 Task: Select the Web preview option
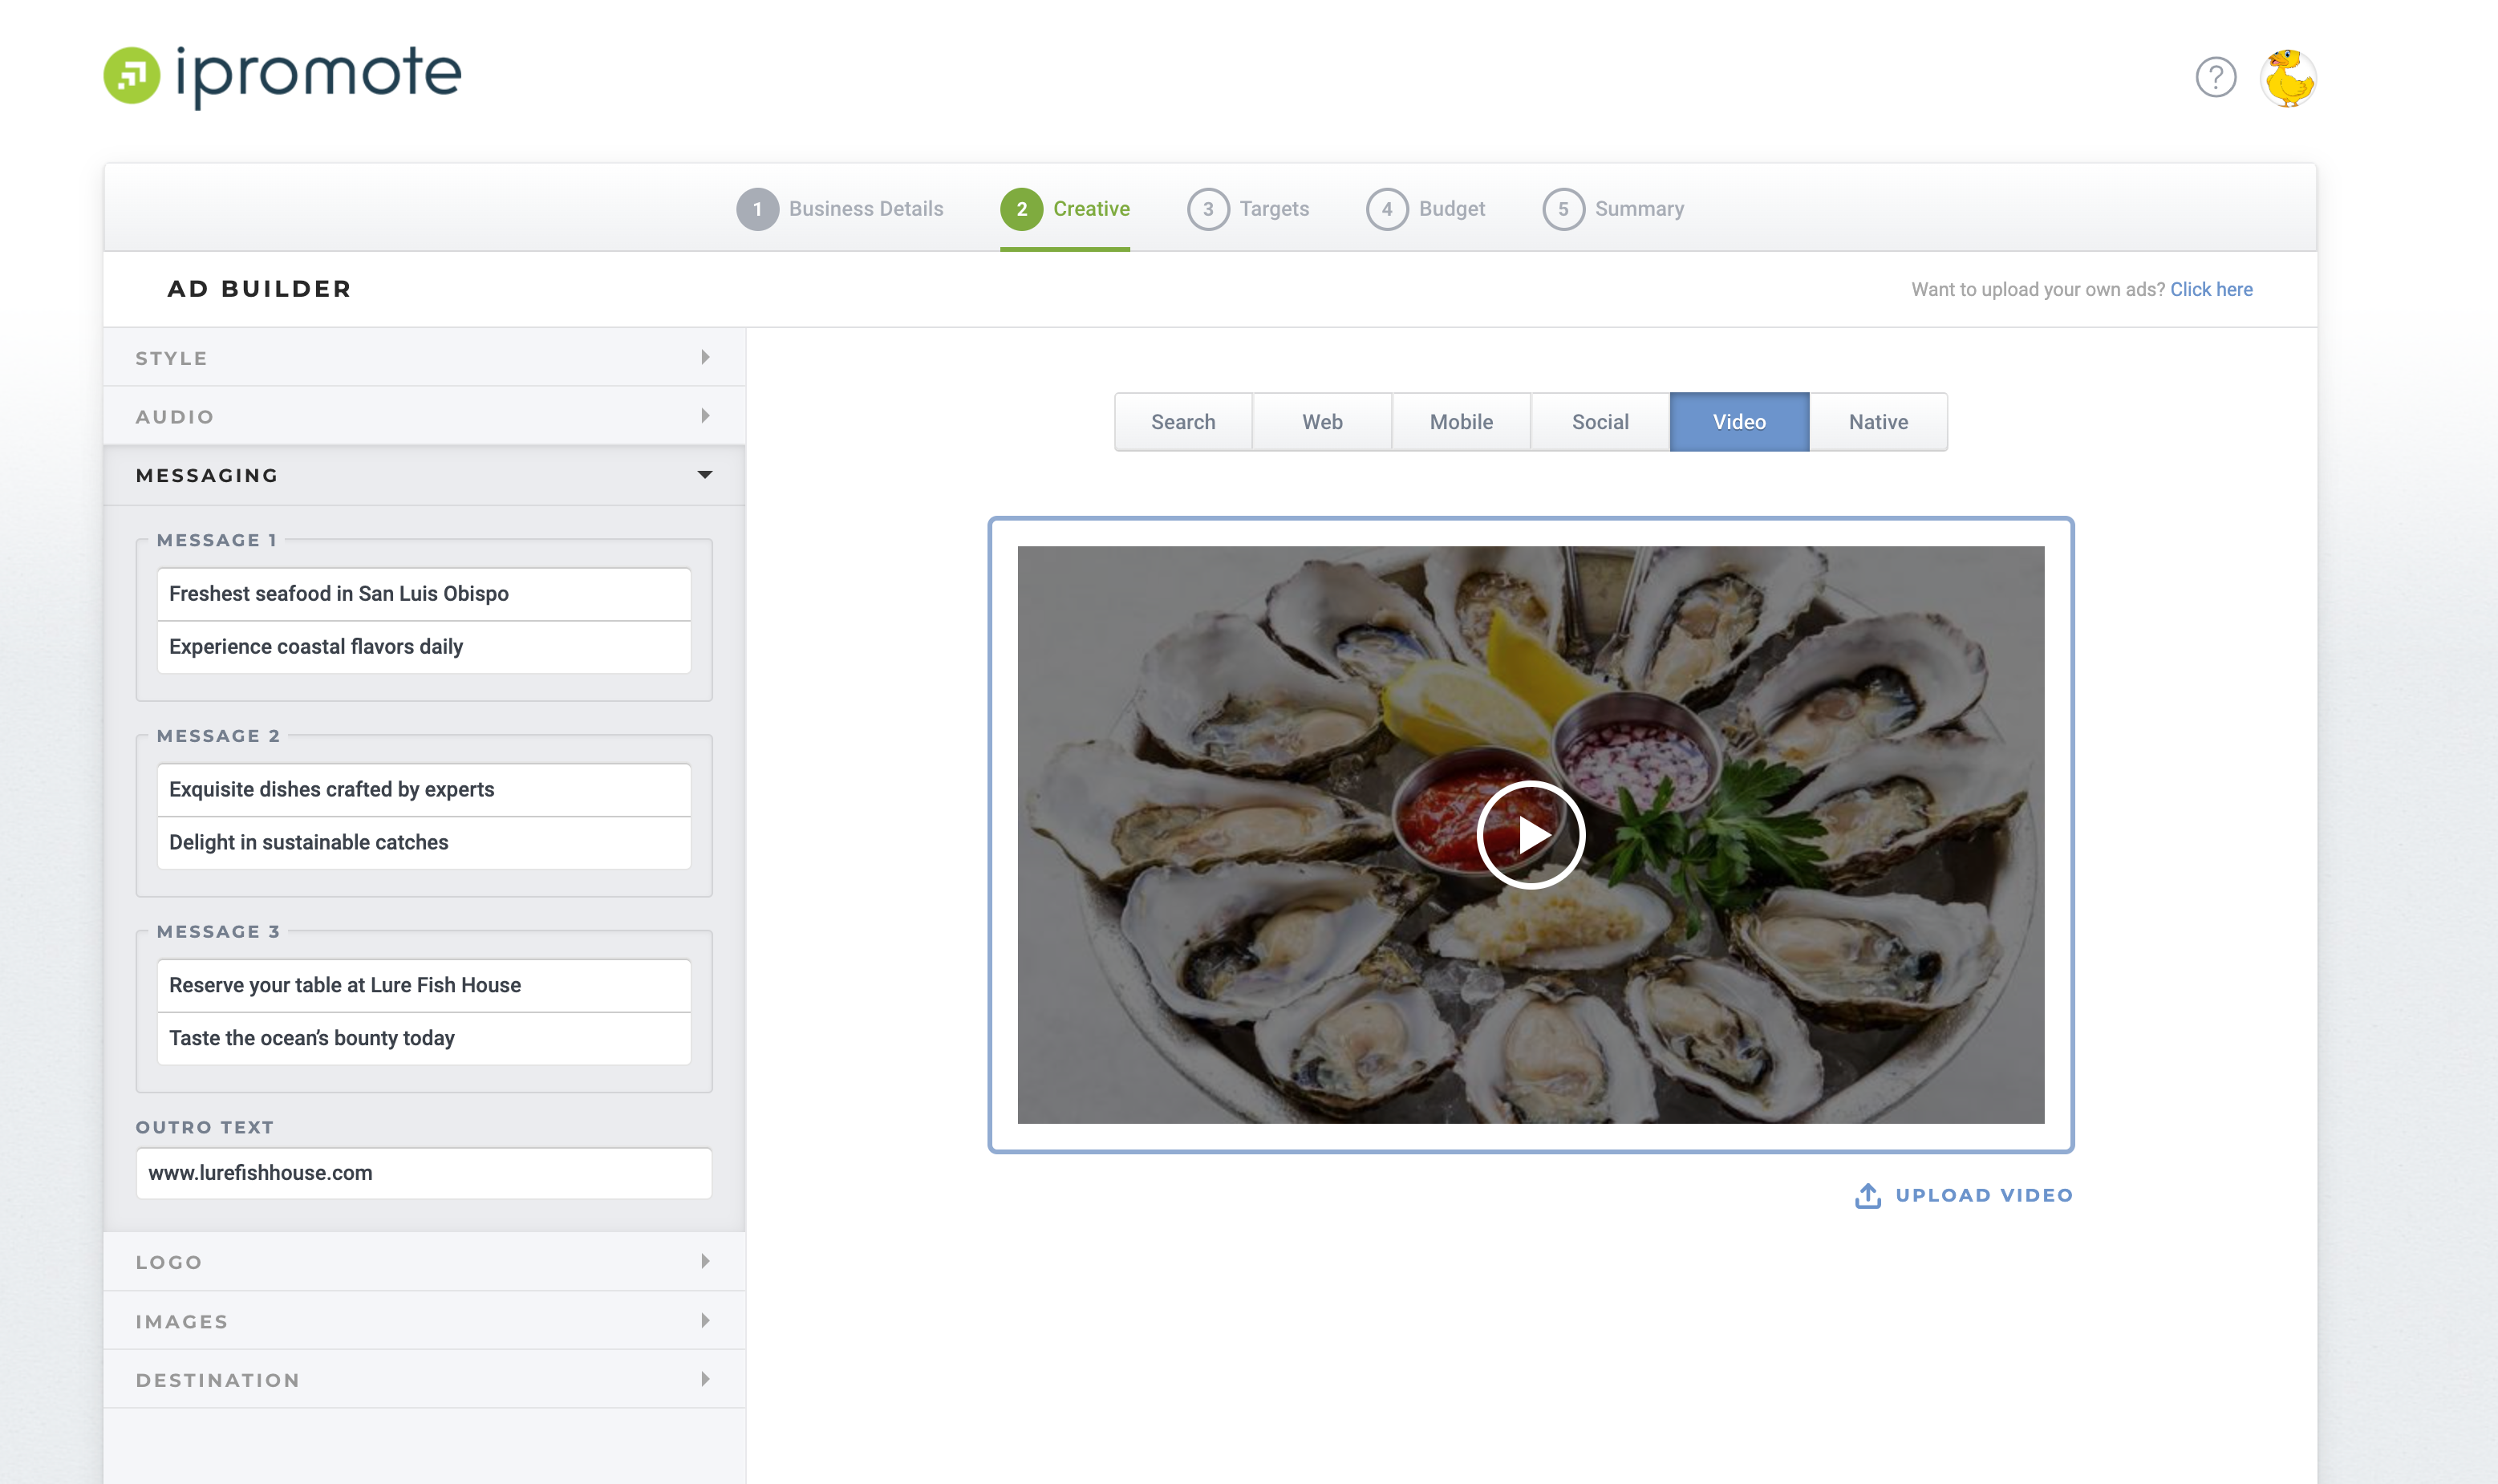click(x=1322, y=421)
